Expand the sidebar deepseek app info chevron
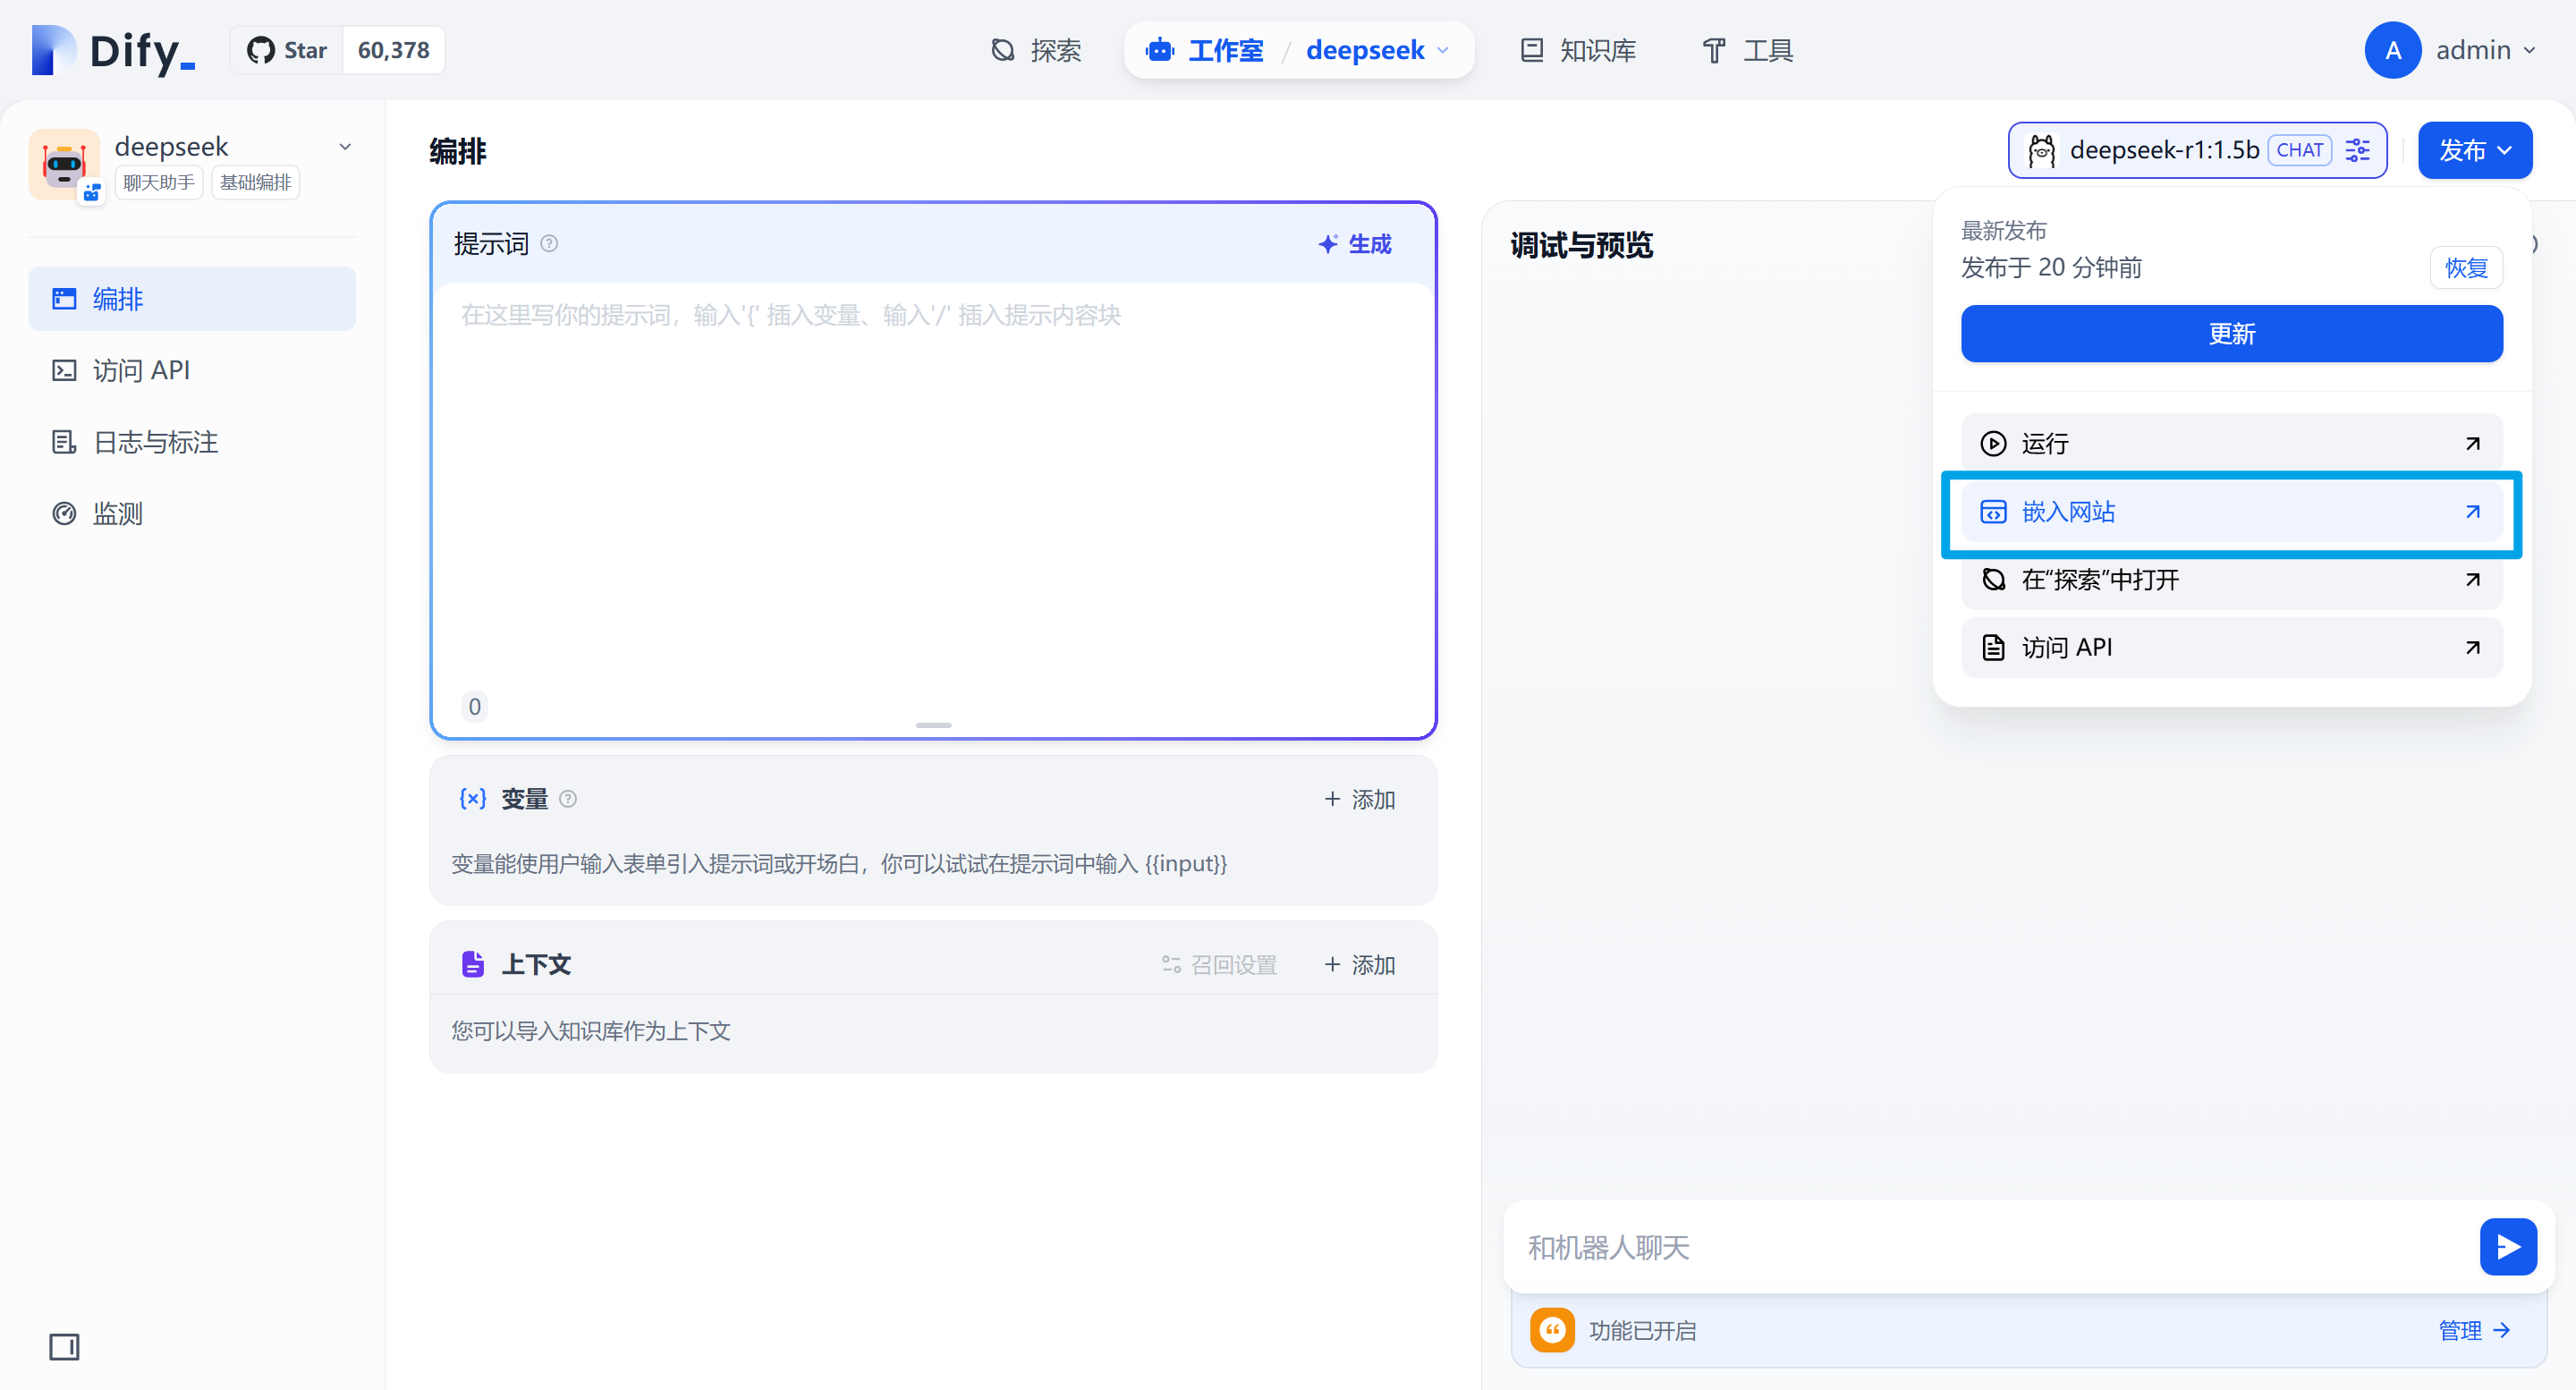Image resolution: width=2576 pixels, height=1390 pixels. coord(345,147)
